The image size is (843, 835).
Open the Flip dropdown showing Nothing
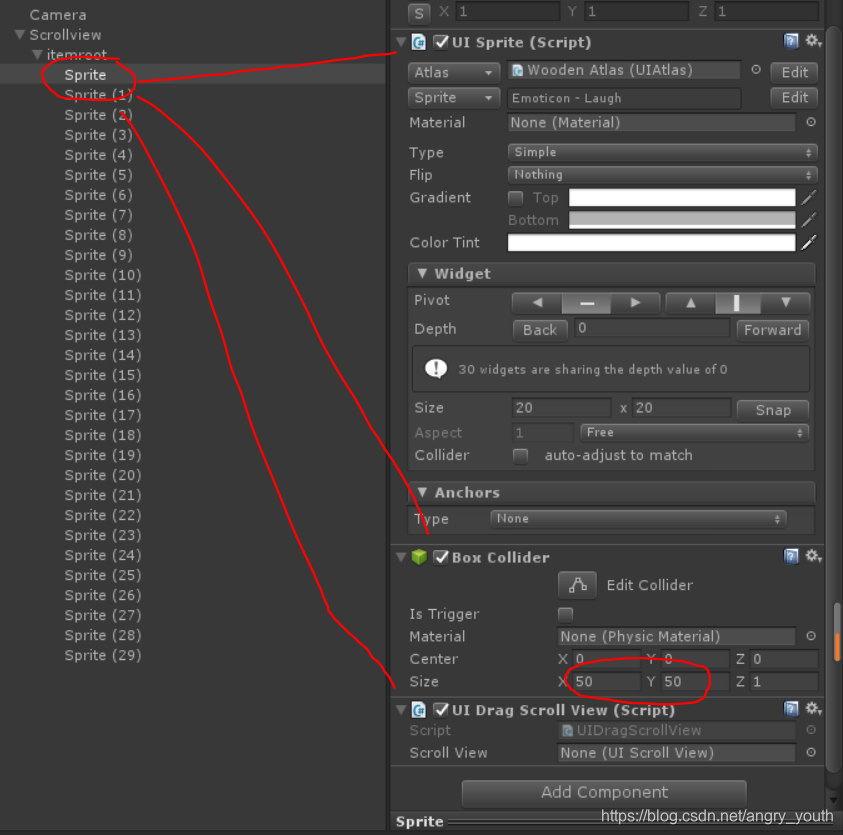(662, 175)
